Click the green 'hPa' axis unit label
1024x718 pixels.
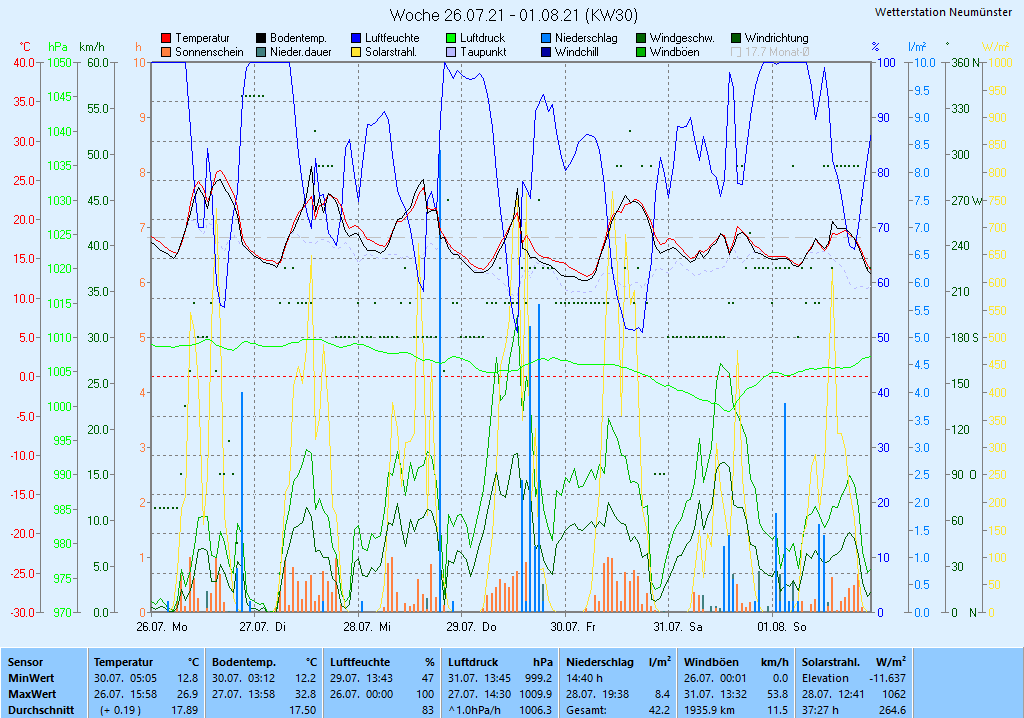tap(58, 47)
